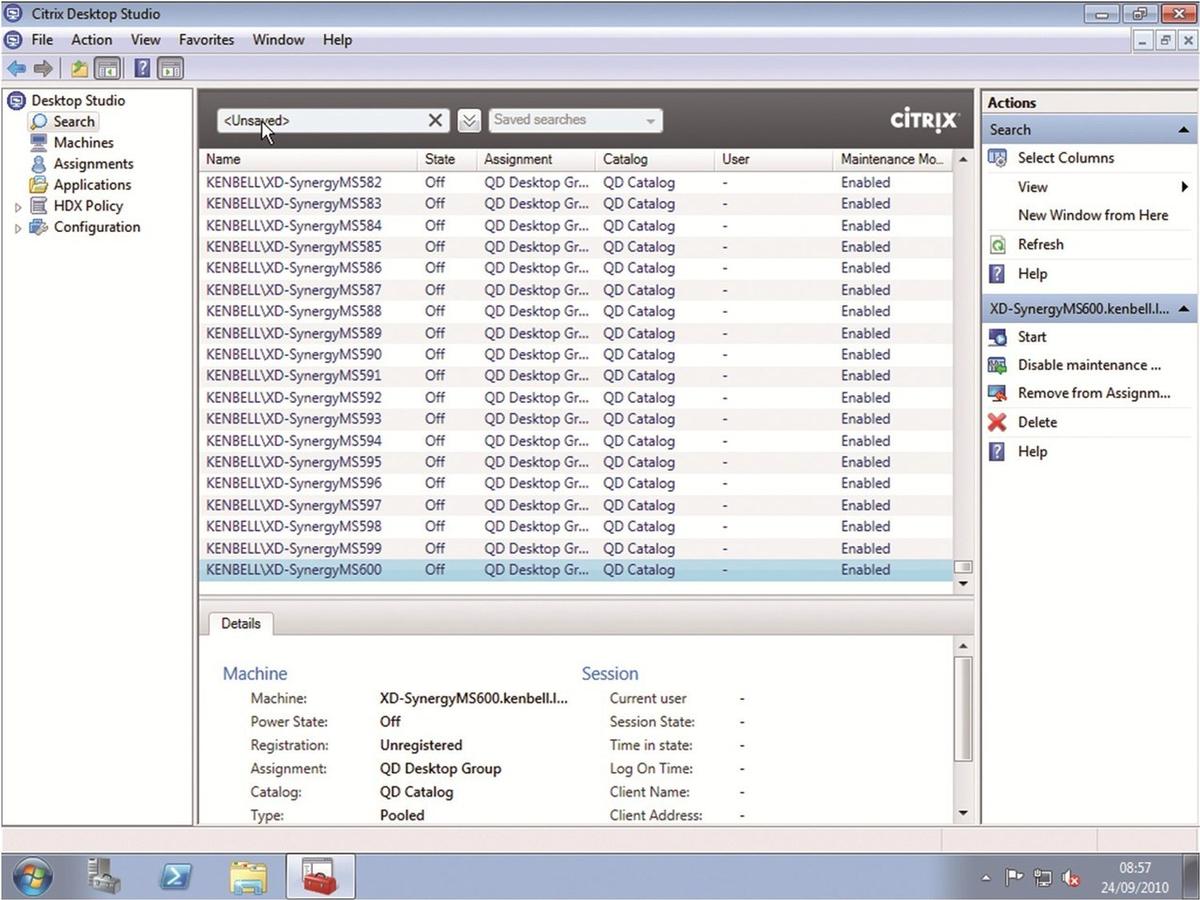
Task: Click the Off state in XD-SynergyMS592 row
Action: point(435,398)
